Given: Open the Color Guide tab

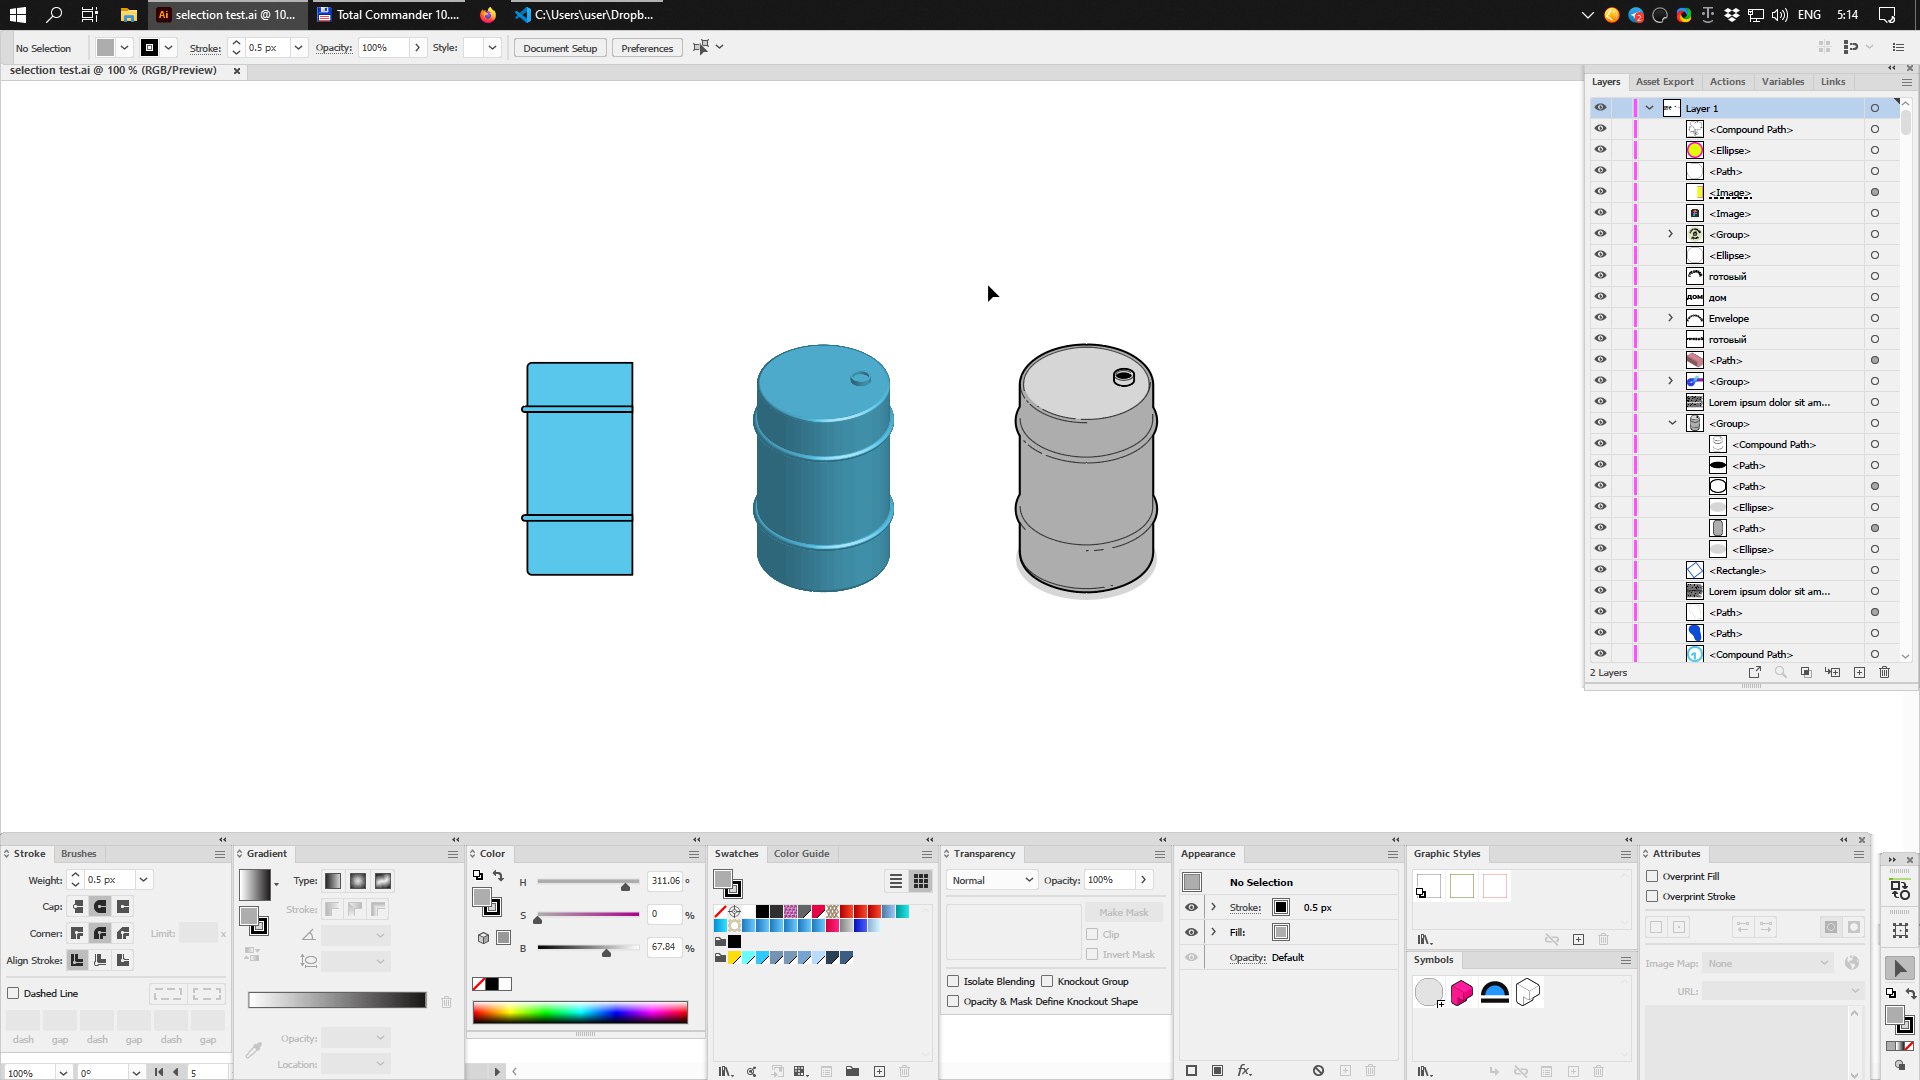Looking at the screenshot, I should tap(801, 853).
